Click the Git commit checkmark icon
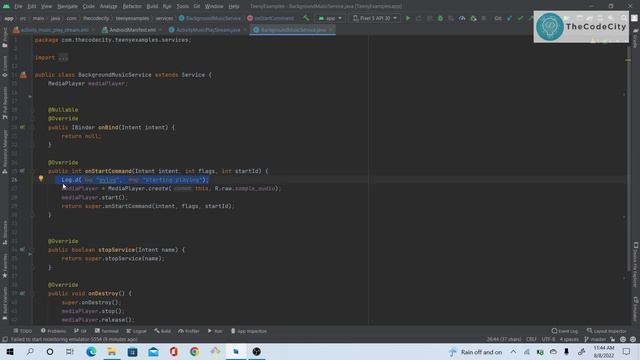This screenshot has height=360, width=640. coord(520,18)
